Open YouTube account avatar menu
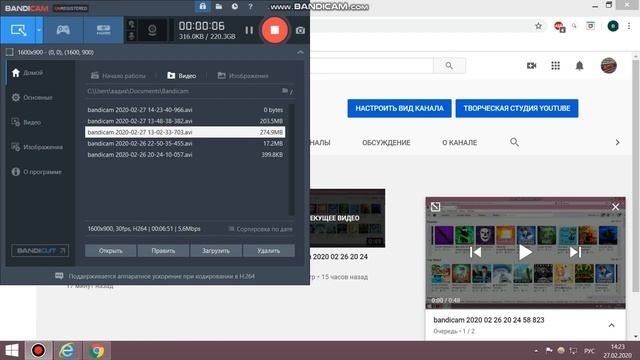 click(608, 66)
